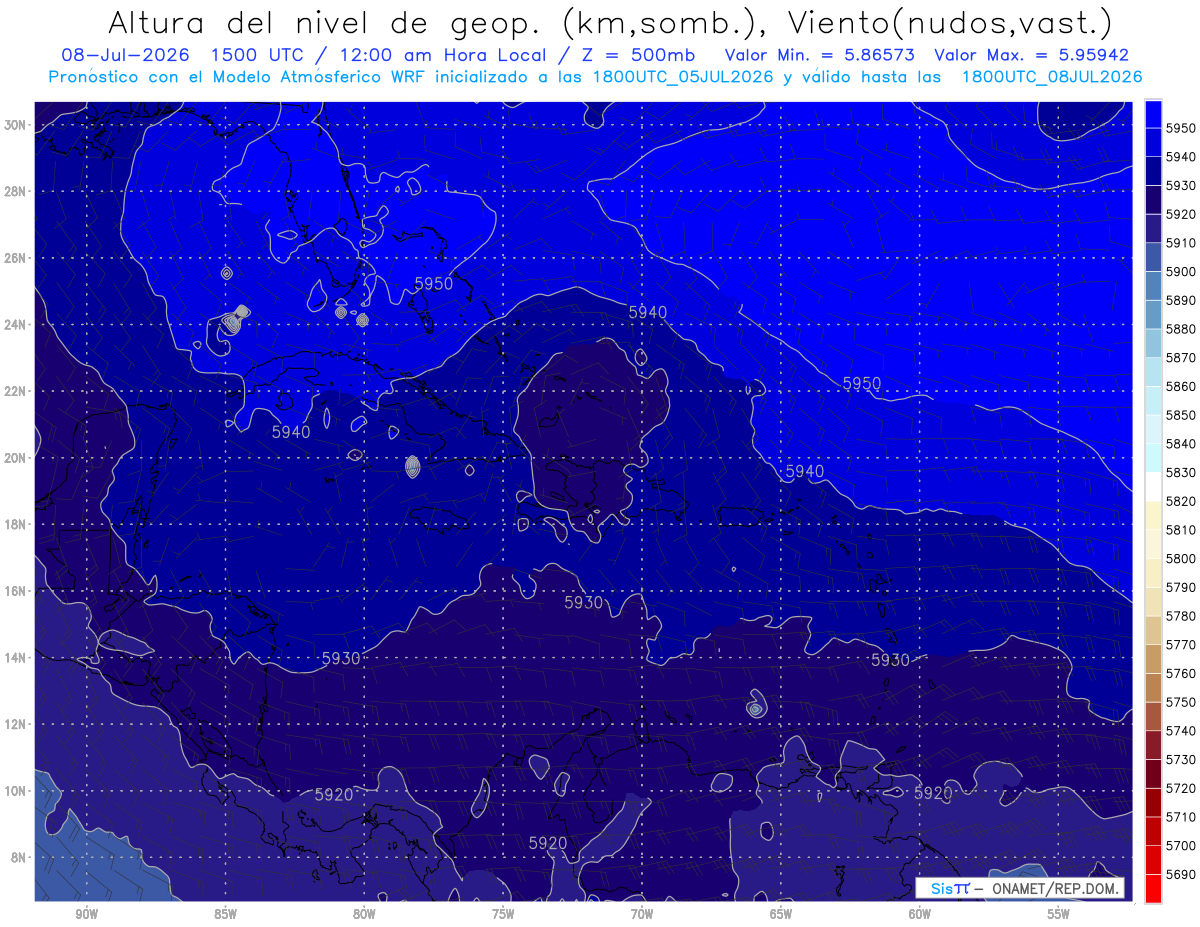Click the '5830' colorbar legend value
1200x927 pixels.
pos(1182,472)
